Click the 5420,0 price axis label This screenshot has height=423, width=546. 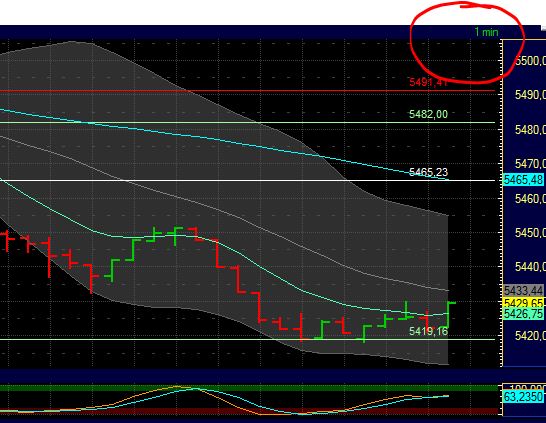530,336
